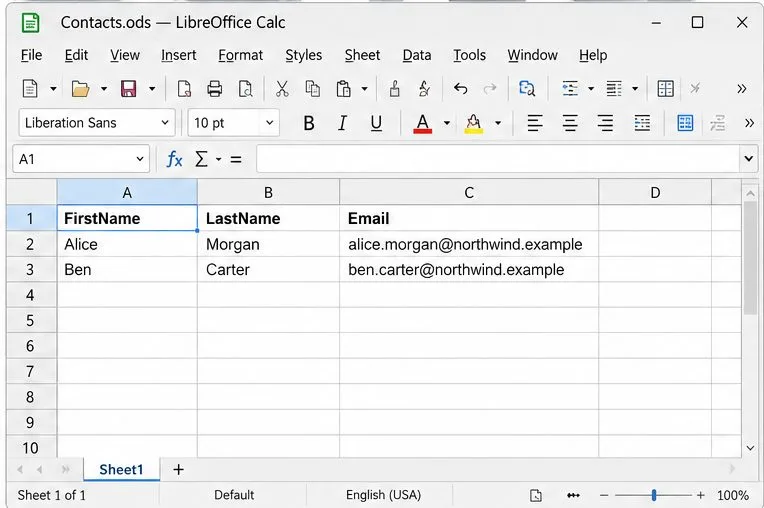Expand the Sort rows dropdown arrow
The width and height of the screenshot is (764, 508).
click(591, 89)
